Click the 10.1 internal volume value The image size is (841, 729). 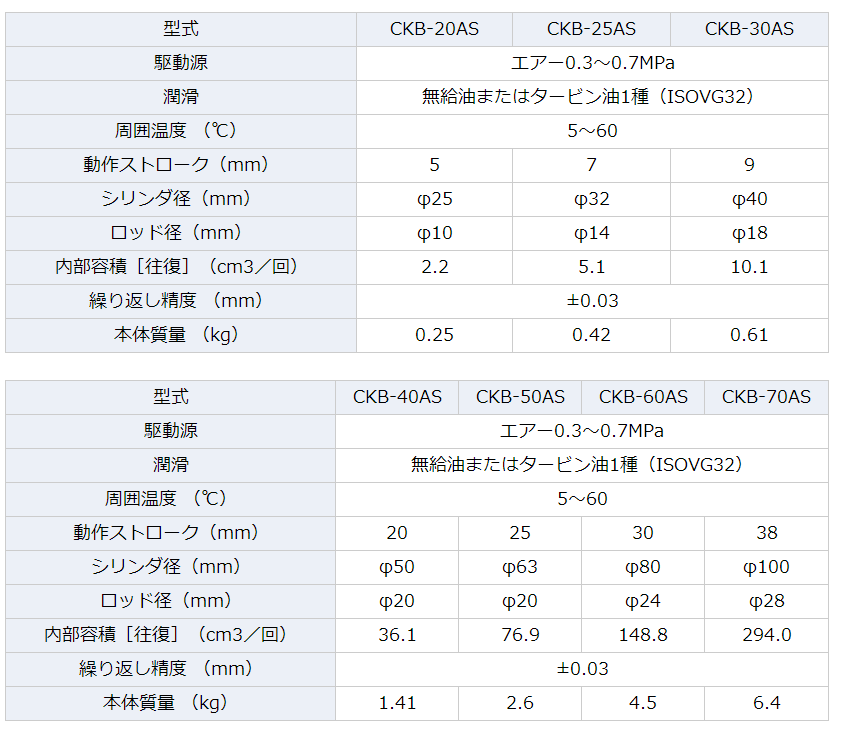coord(749,267)
